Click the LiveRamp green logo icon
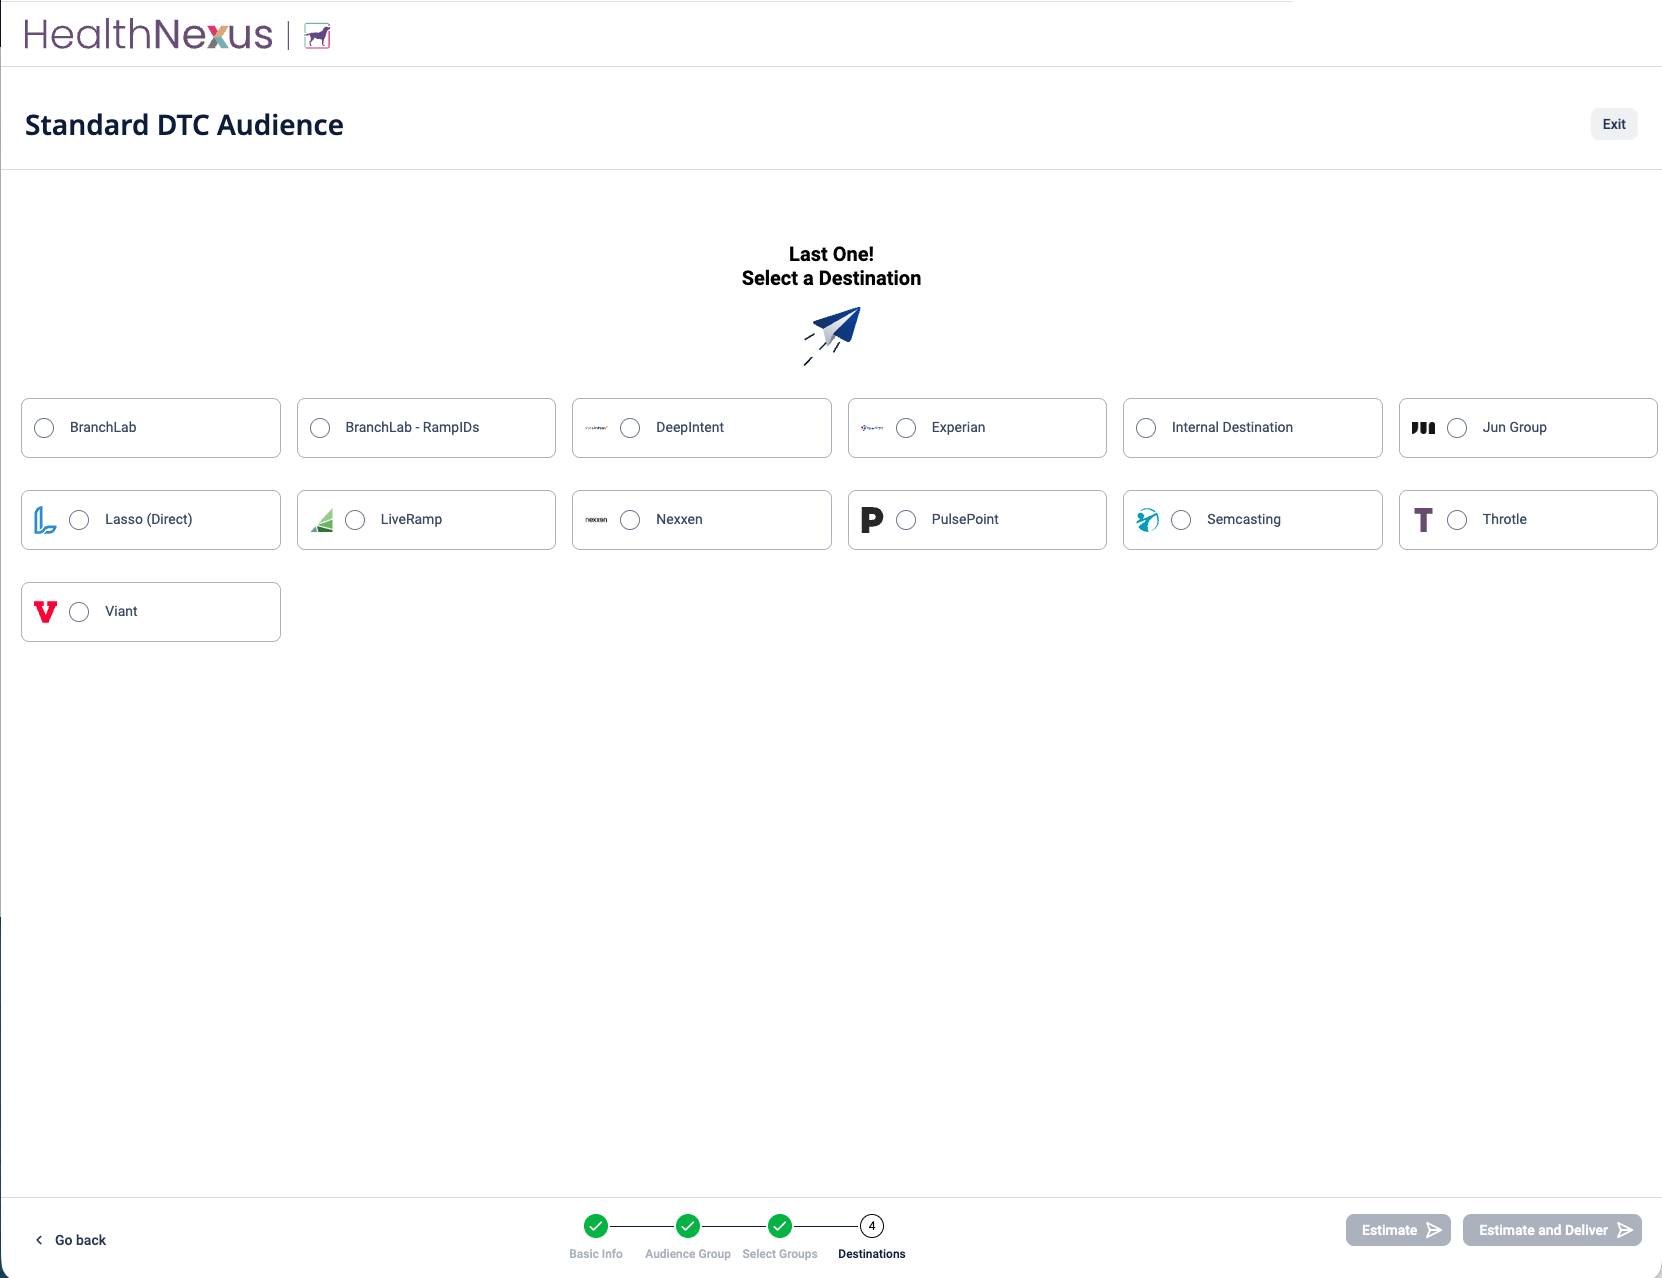The width and height of the screenshot is (1662, 1278). pyautogui.click(x=321, y=520)
